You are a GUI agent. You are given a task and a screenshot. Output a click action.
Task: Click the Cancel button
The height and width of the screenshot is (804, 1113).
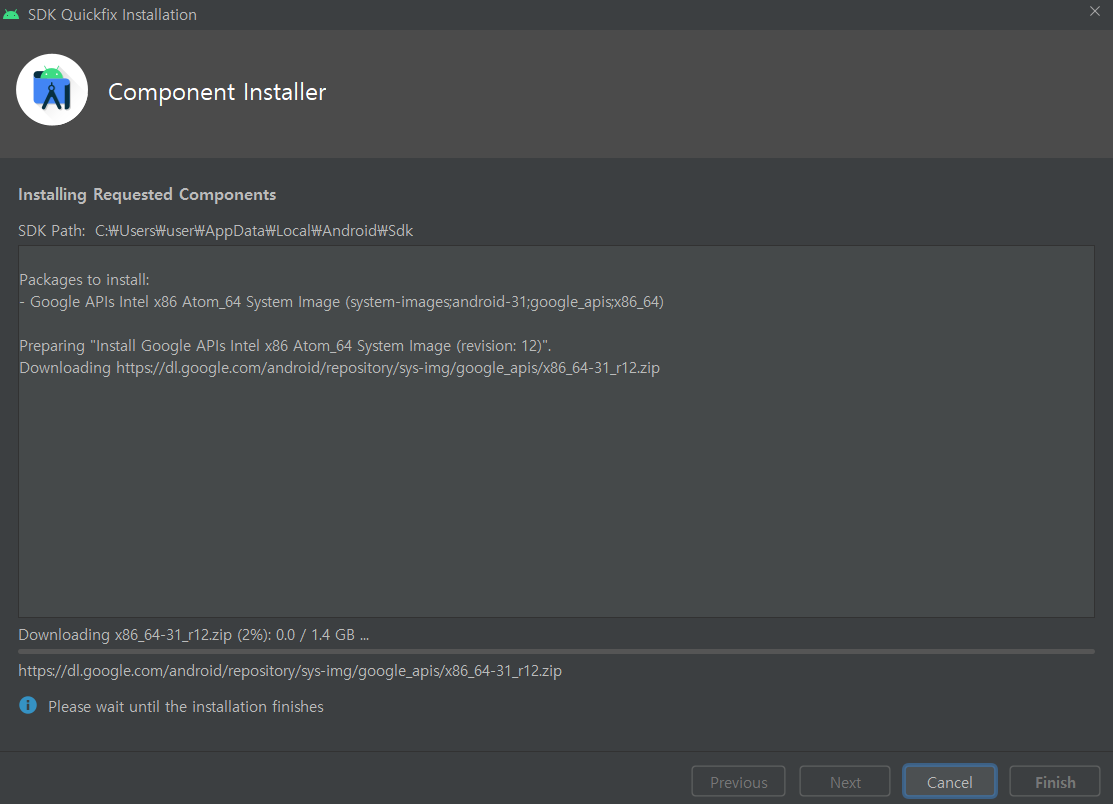(949, 782)
